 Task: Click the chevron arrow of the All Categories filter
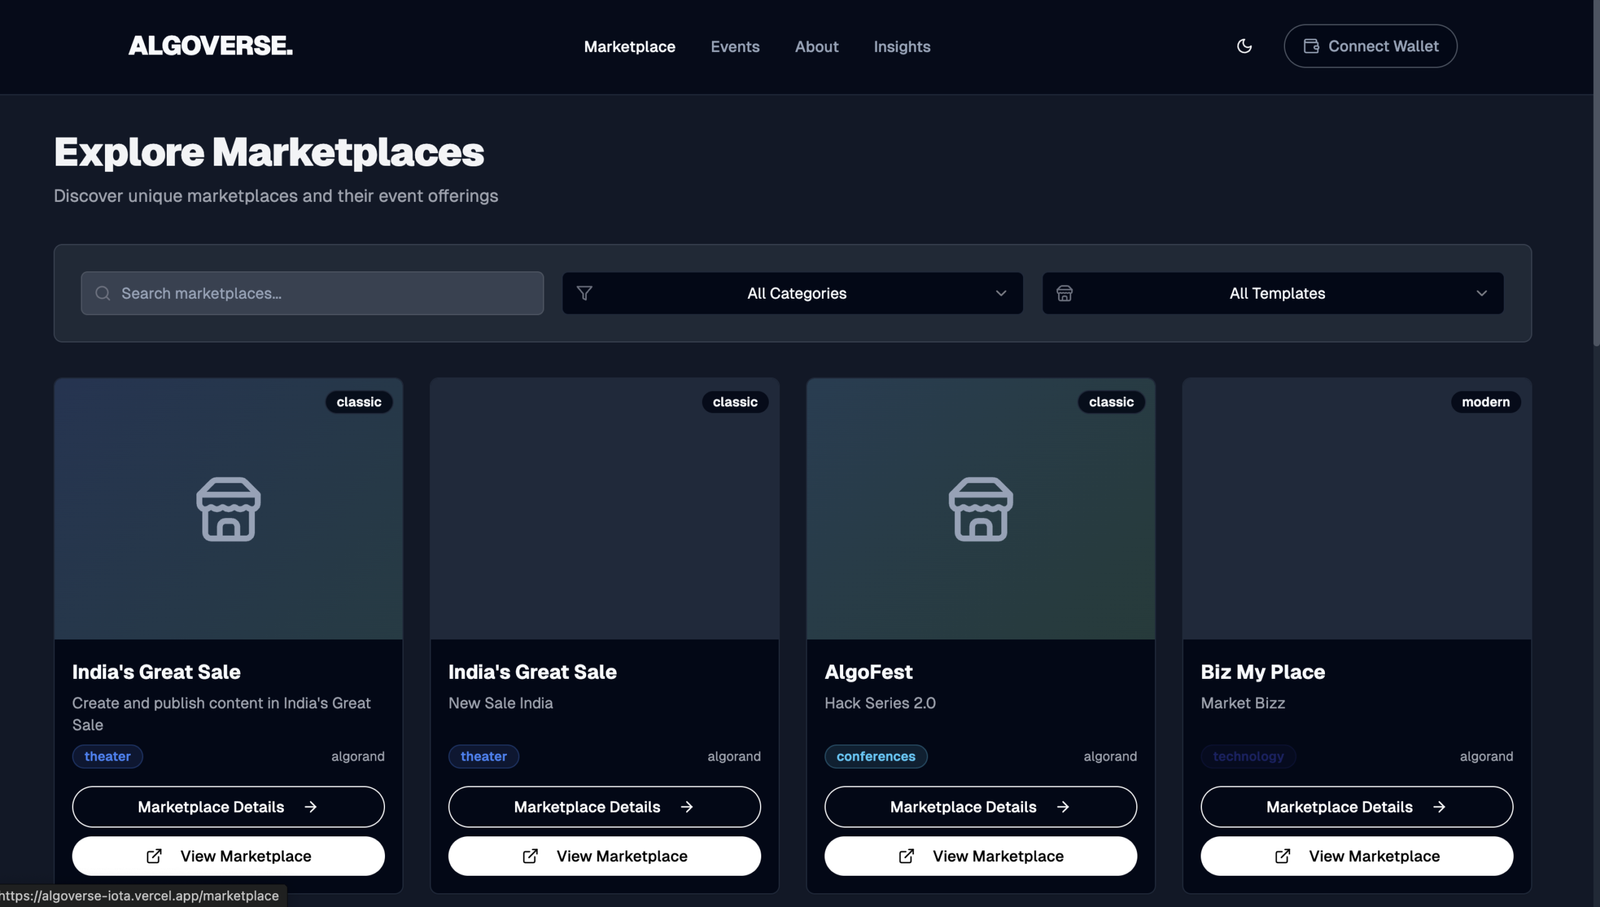1001,293
